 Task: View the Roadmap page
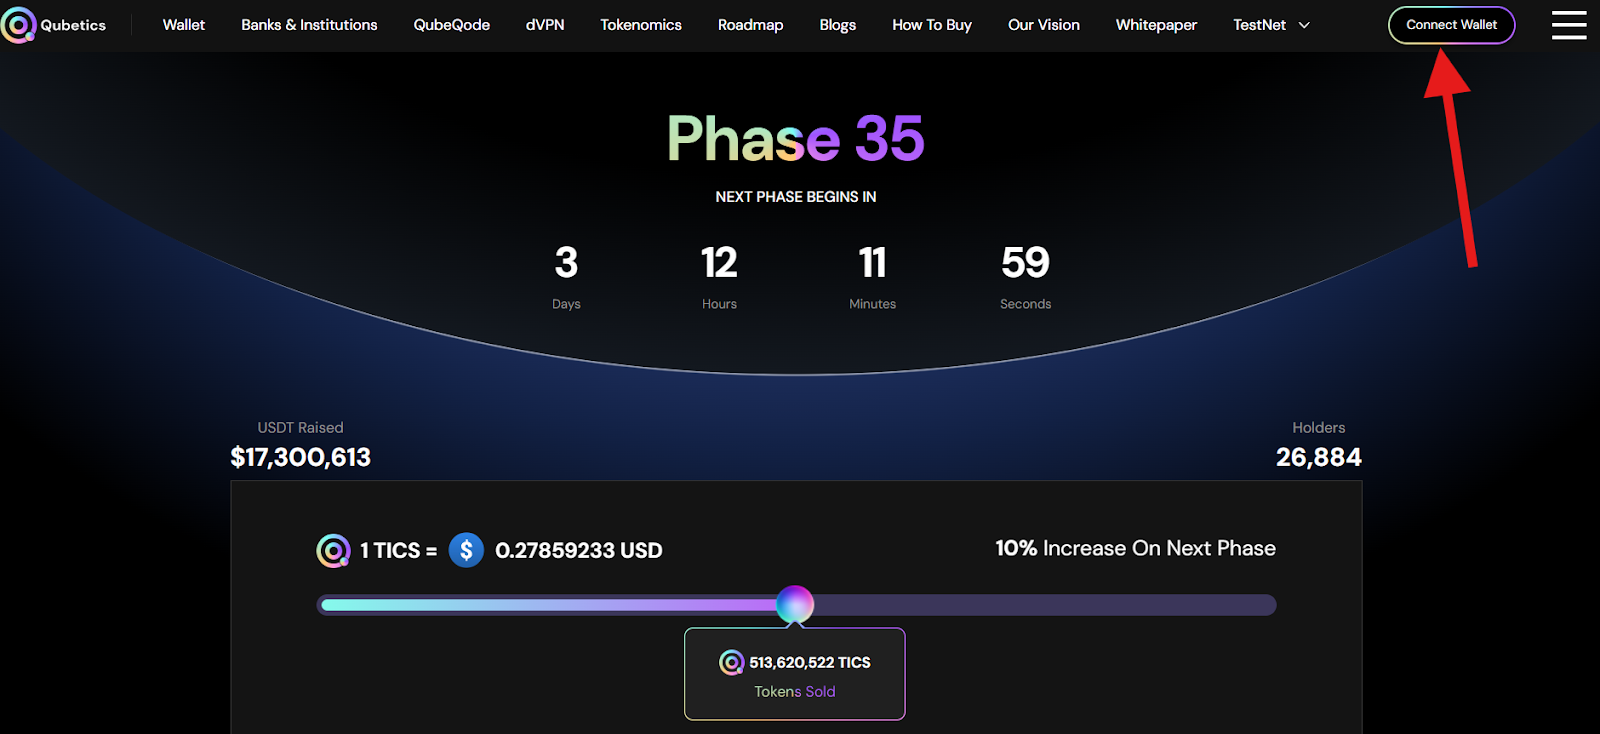[751, 25]
